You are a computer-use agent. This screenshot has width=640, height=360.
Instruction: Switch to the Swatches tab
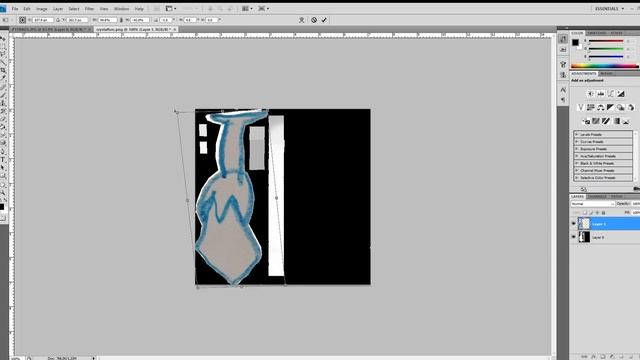[597, 33]
